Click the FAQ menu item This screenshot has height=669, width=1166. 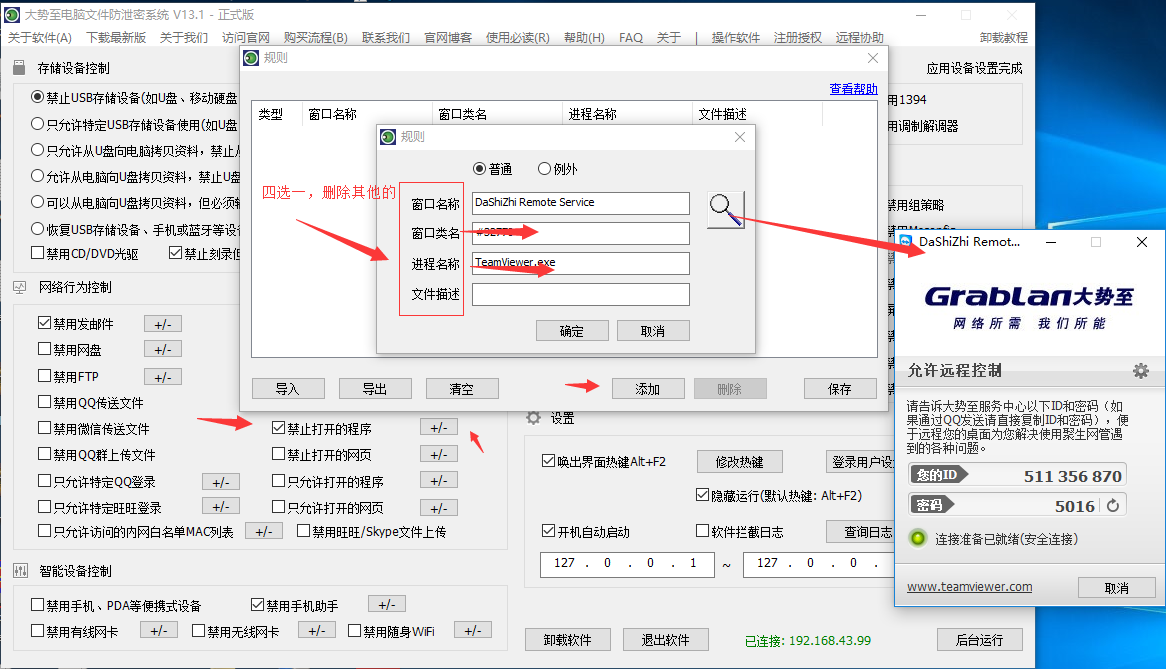coord(631,37)
